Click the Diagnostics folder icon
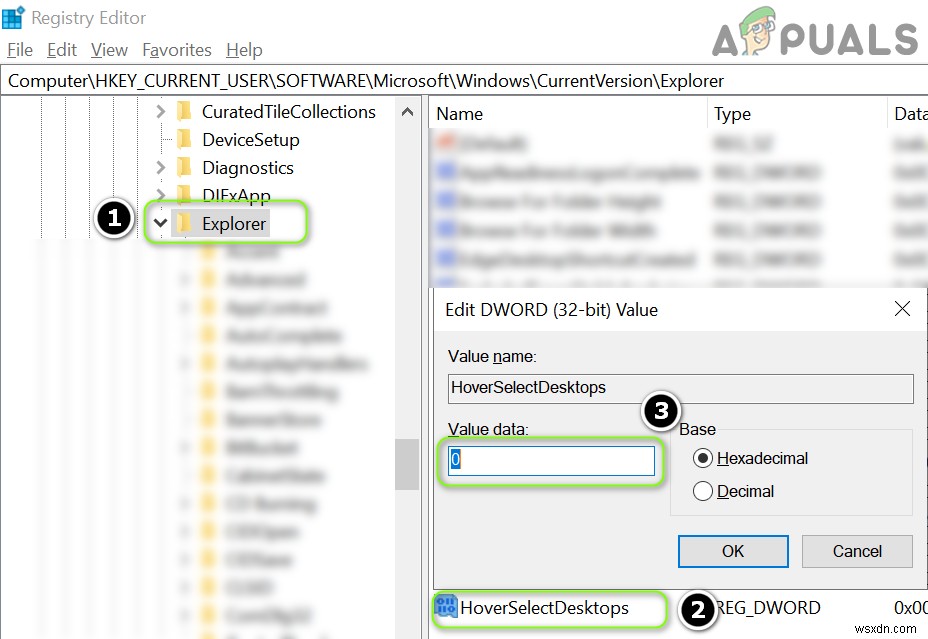Image resolution: width=928 pixels, height=639 pixels. tap(187, 168)
